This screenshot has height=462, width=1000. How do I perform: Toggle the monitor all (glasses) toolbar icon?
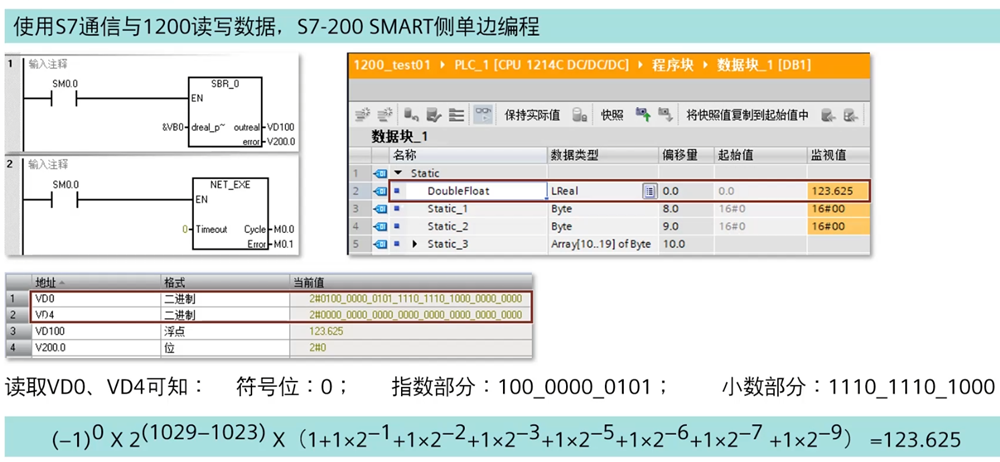coord(483,115)
